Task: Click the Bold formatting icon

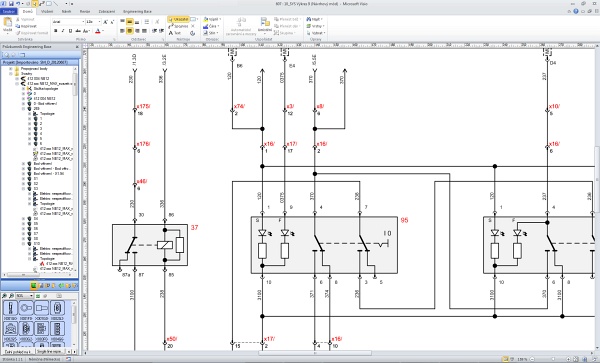Action: [56, 31]
